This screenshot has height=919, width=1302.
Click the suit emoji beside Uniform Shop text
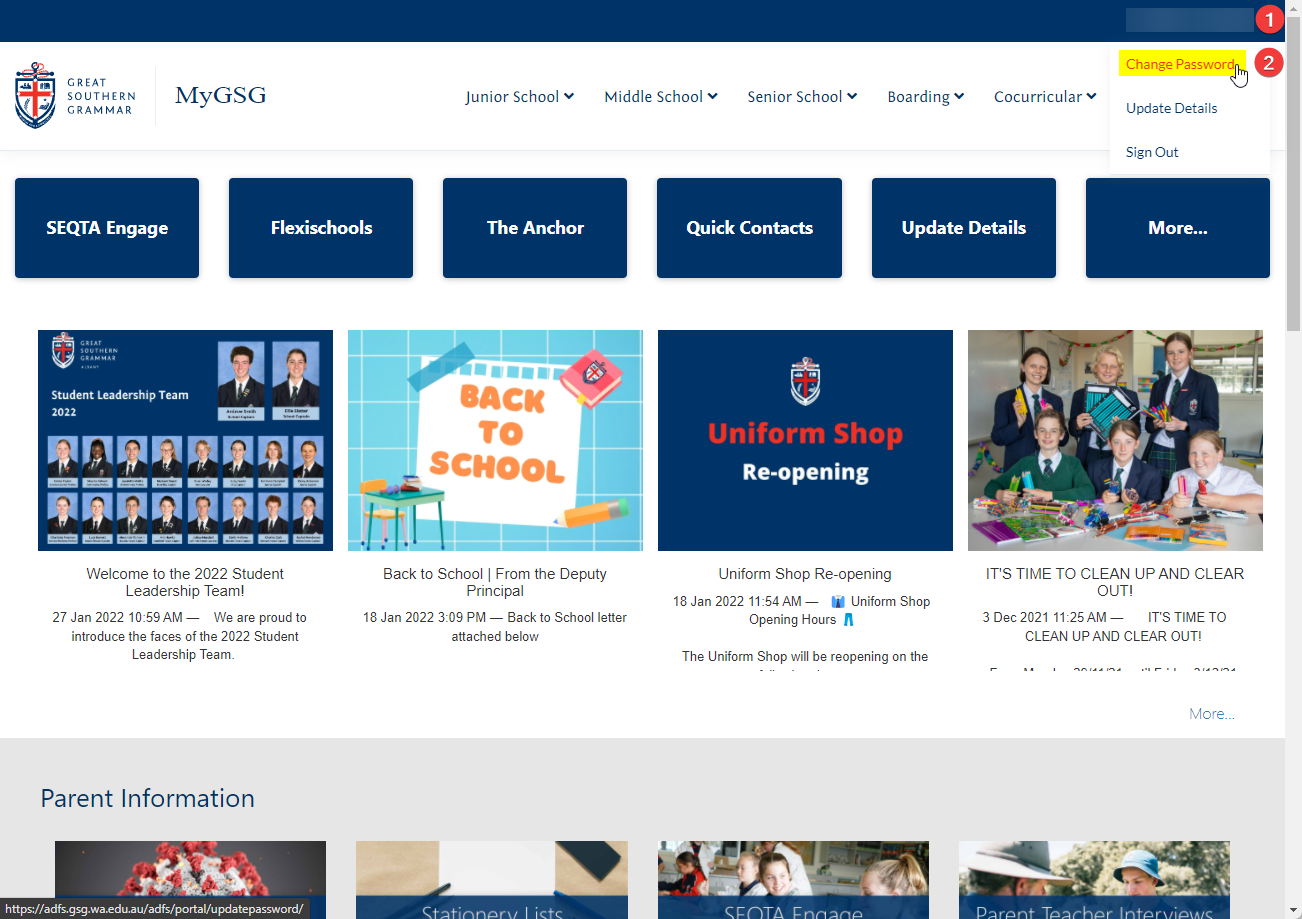[837, 601]
